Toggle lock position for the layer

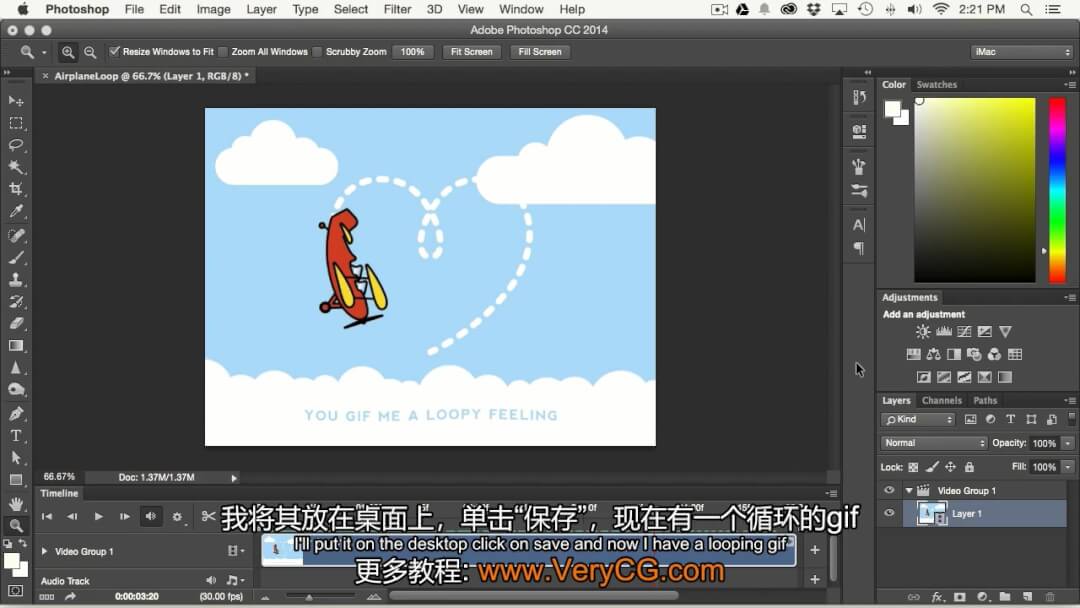point(951,467)
